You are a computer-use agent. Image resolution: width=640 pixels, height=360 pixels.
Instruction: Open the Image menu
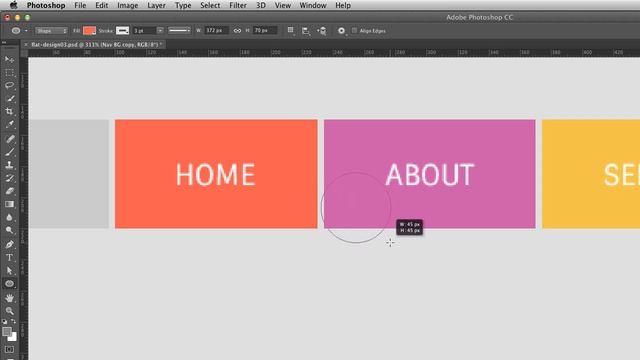click(128, 5)
